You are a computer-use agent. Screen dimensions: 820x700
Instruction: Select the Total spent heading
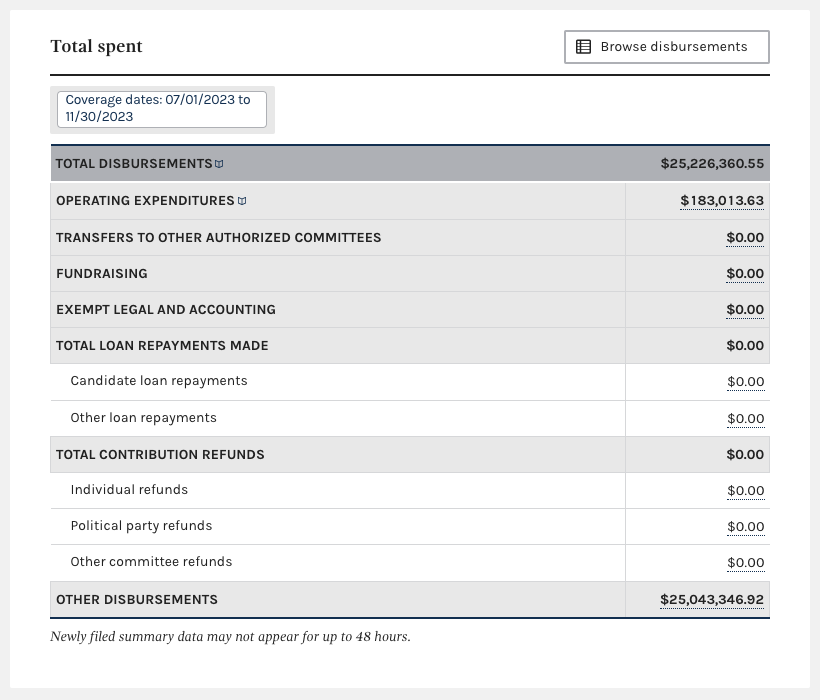coord(96,47)
